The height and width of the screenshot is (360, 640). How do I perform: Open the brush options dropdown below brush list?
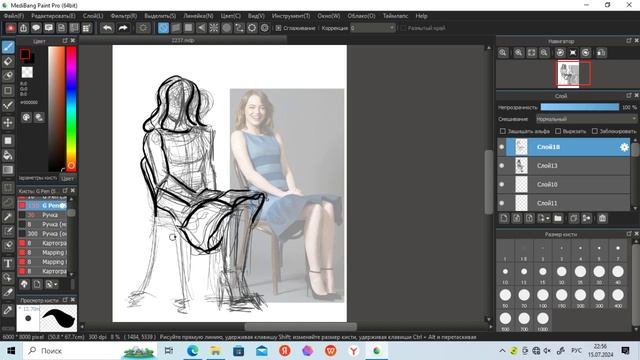(x=52, y=284)
